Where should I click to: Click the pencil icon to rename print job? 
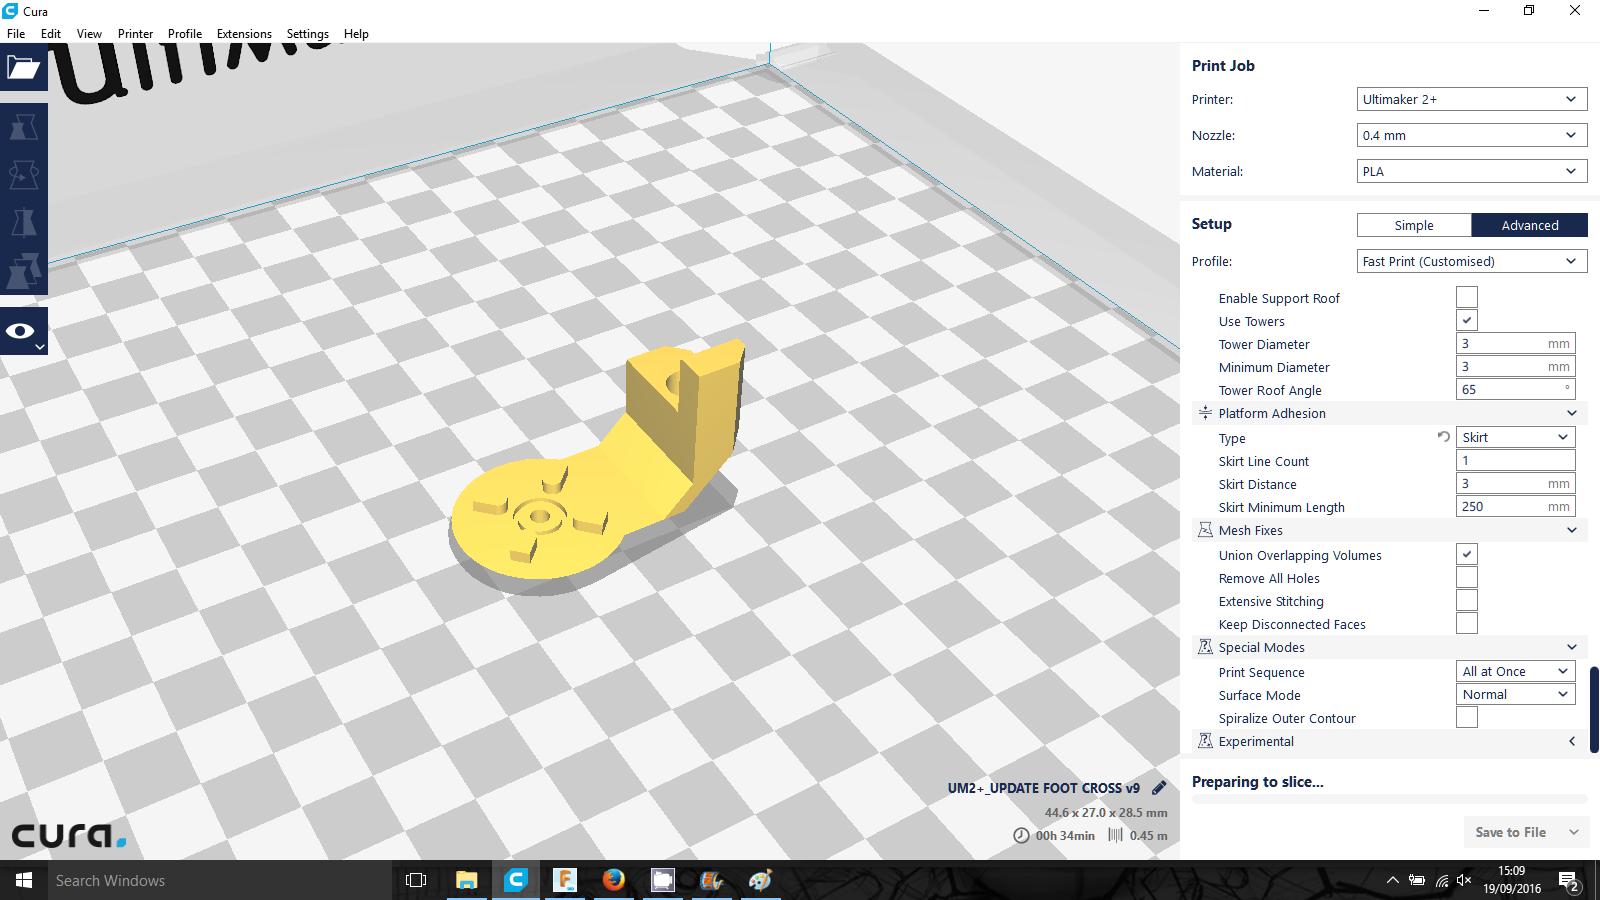[1159, 788]
